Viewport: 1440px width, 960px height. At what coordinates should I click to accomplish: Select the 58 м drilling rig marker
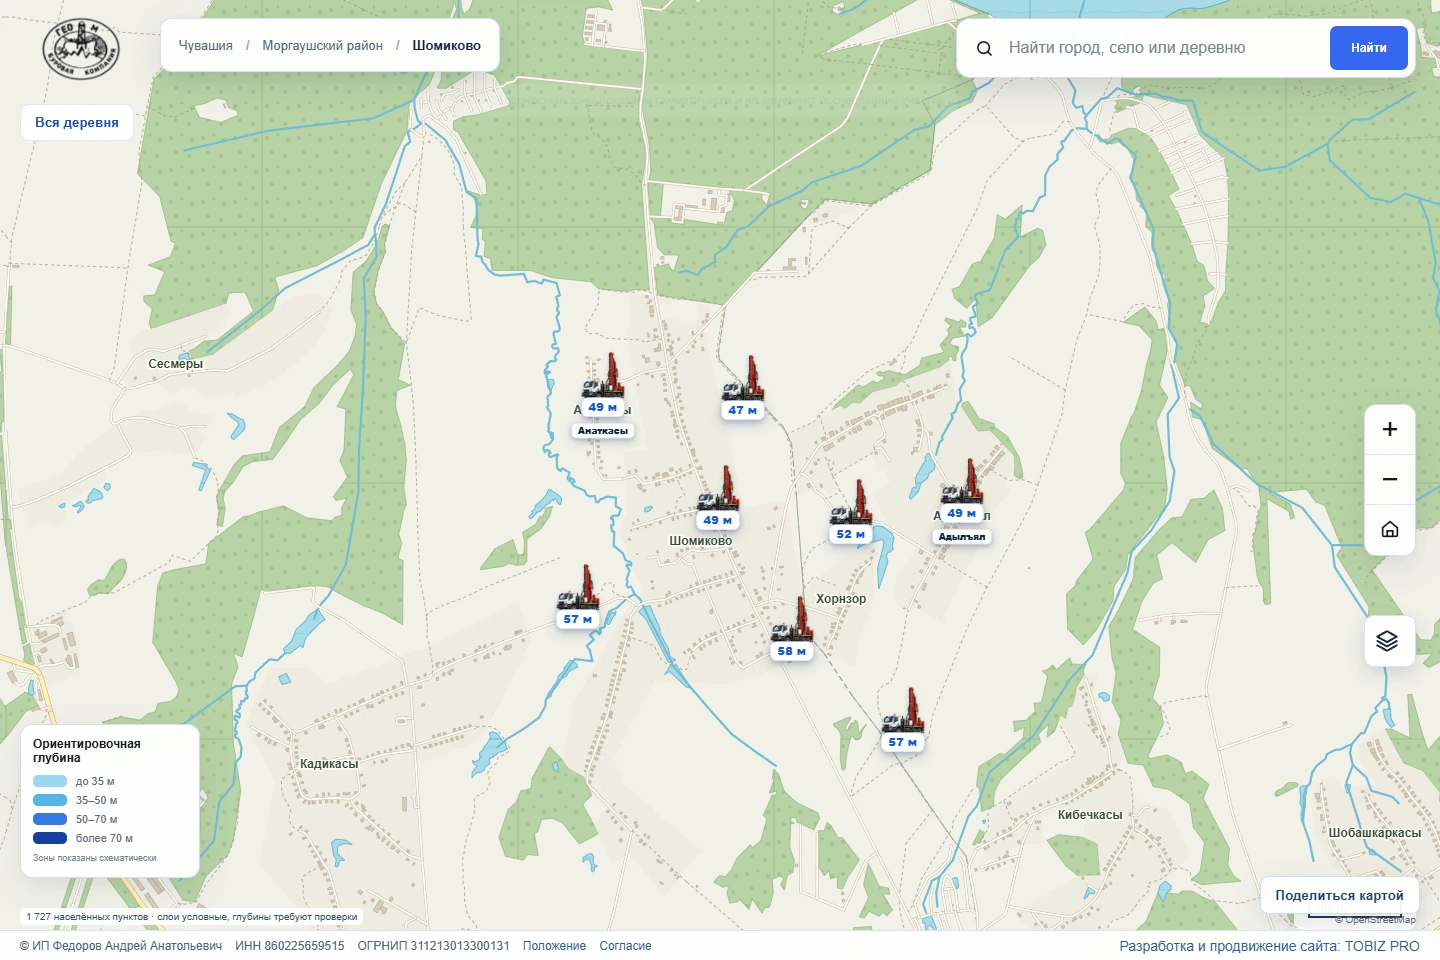click(x=792, y=629)
